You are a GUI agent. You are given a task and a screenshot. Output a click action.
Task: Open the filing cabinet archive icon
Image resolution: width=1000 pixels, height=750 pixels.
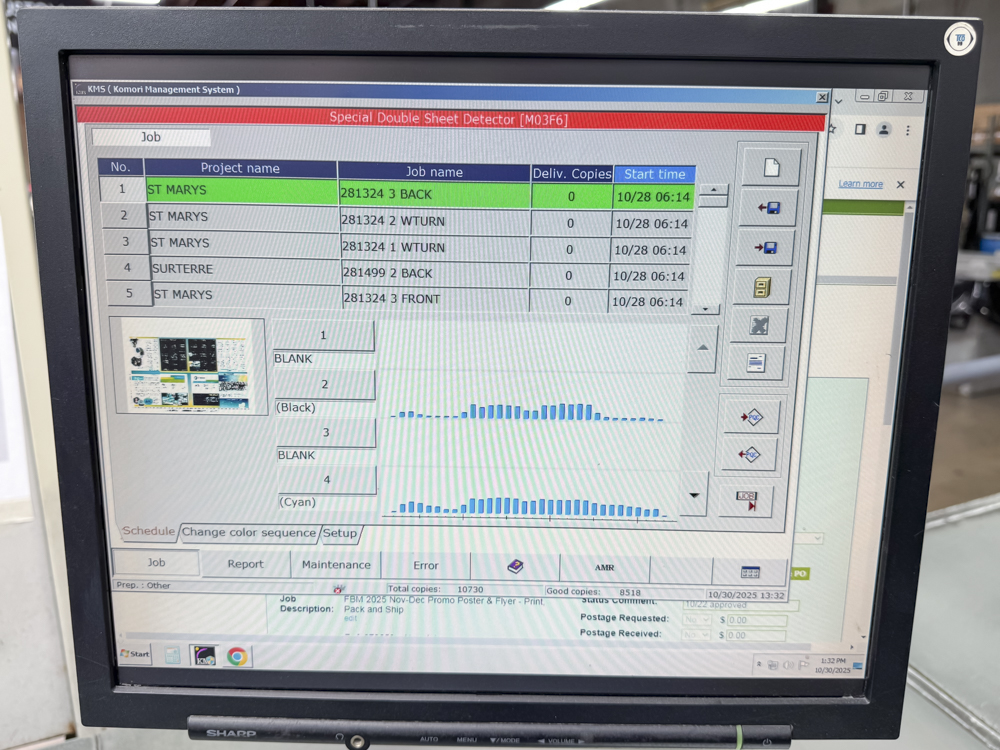tap(762, 288)
